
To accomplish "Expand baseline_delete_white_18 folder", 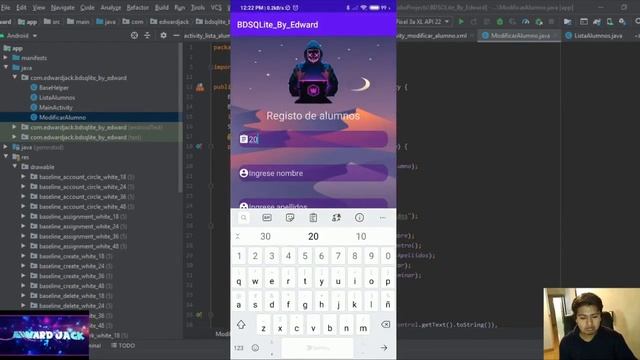I will (x=23, y=296).
